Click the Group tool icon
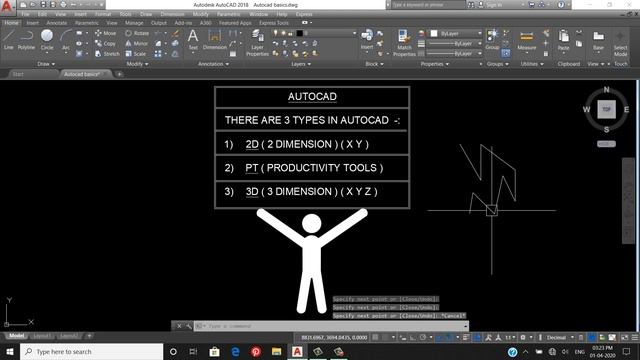Image resolution: width=640 pixels, height=360 pixels. (x=492, y=40)
